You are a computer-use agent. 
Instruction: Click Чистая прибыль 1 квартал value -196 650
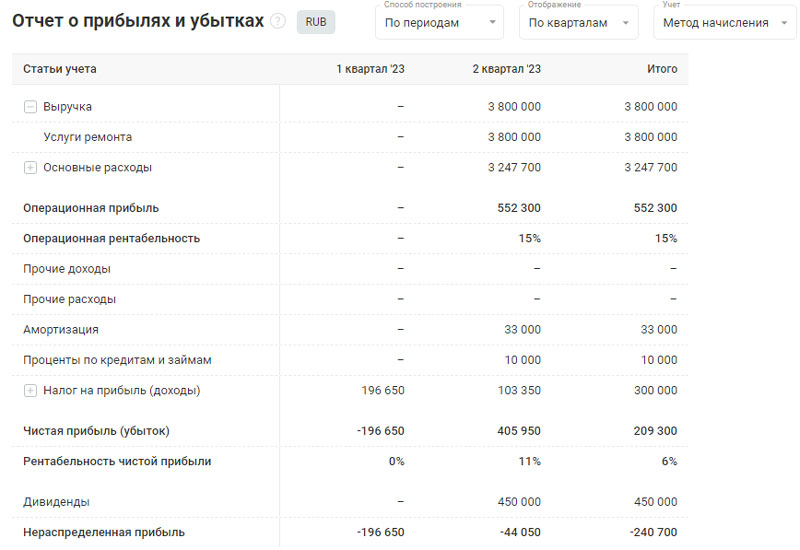(381, 431)
